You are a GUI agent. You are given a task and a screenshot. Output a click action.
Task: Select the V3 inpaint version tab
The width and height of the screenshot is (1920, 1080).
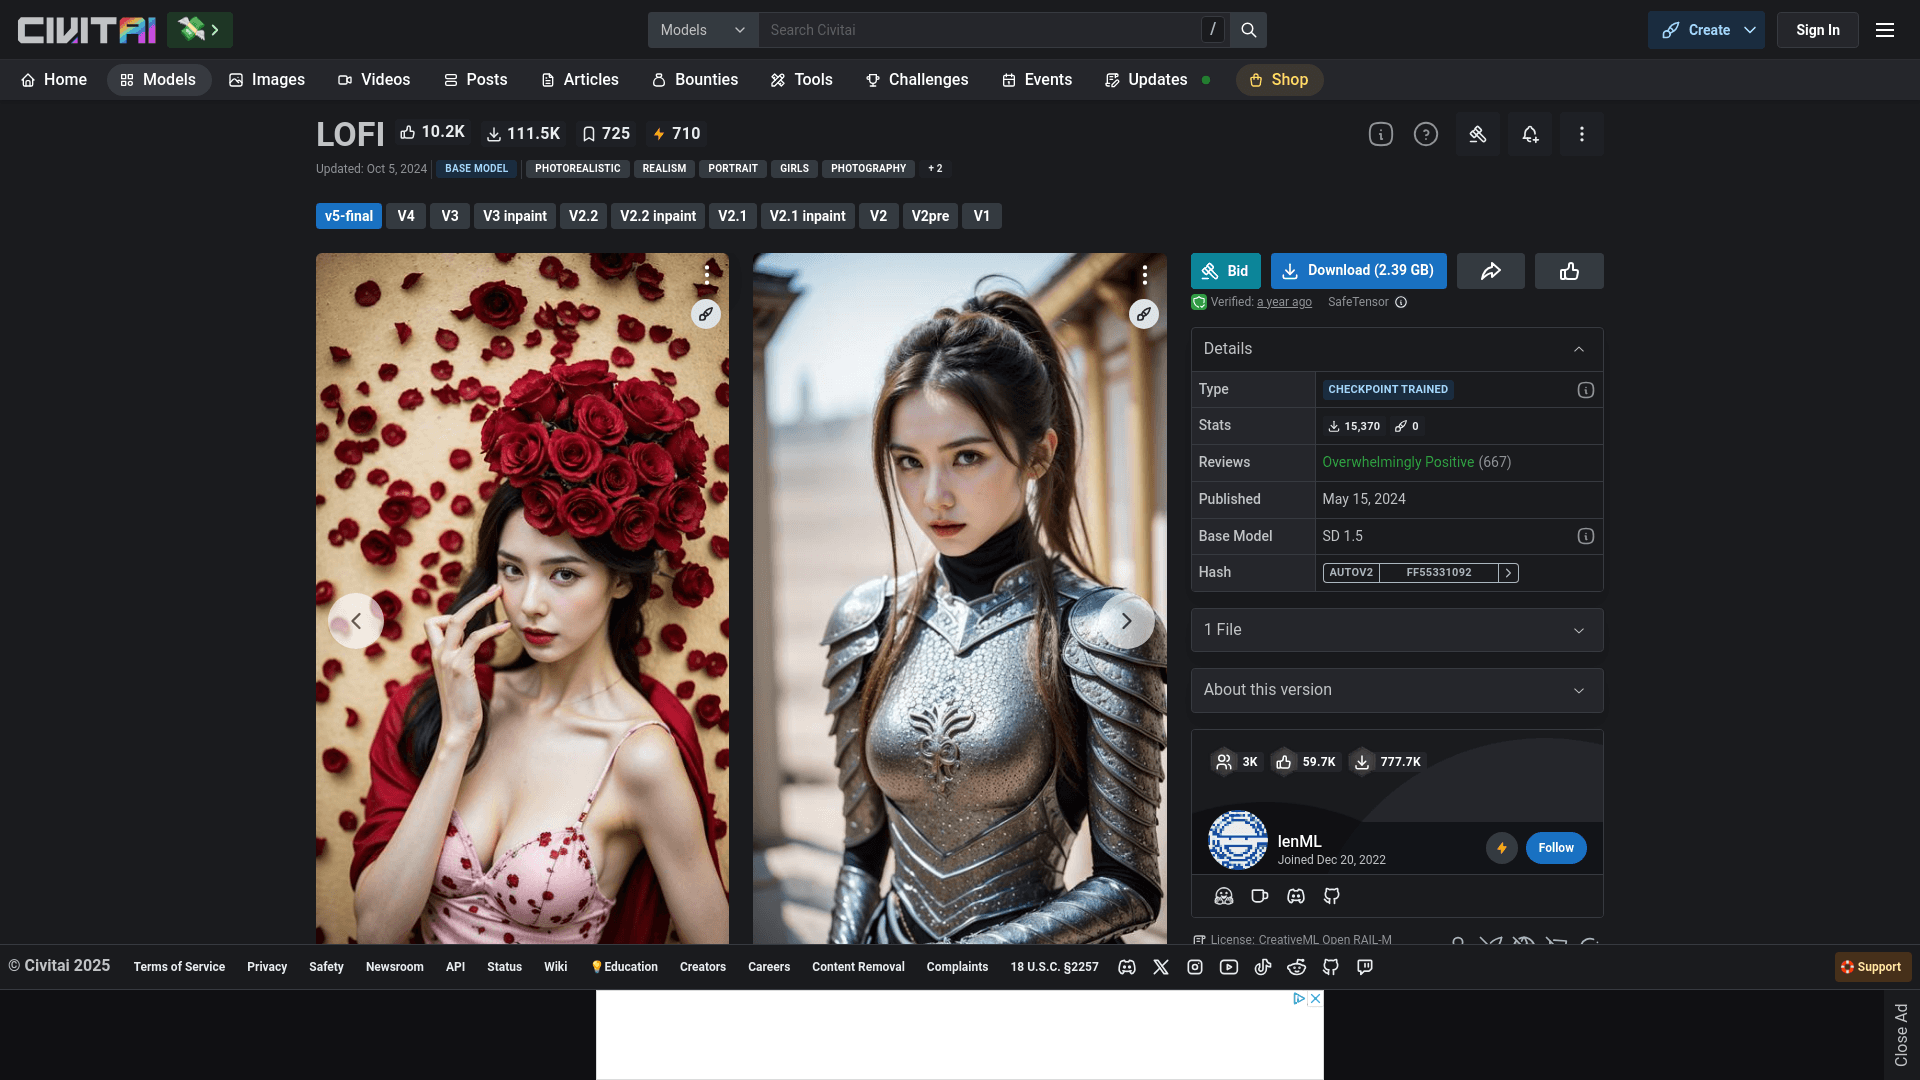[514, 216]
